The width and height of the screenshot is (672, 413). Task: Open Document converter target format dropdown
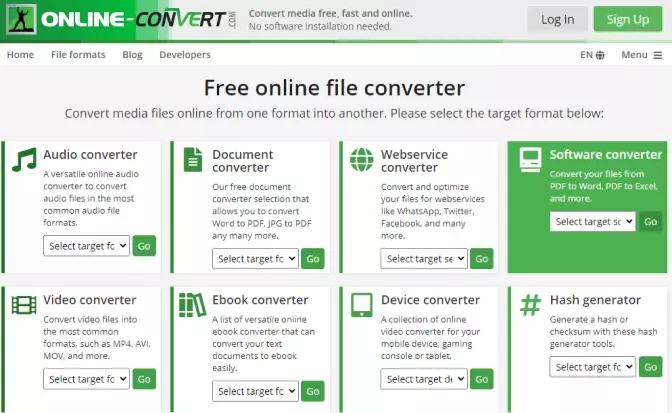coord(255,259)
